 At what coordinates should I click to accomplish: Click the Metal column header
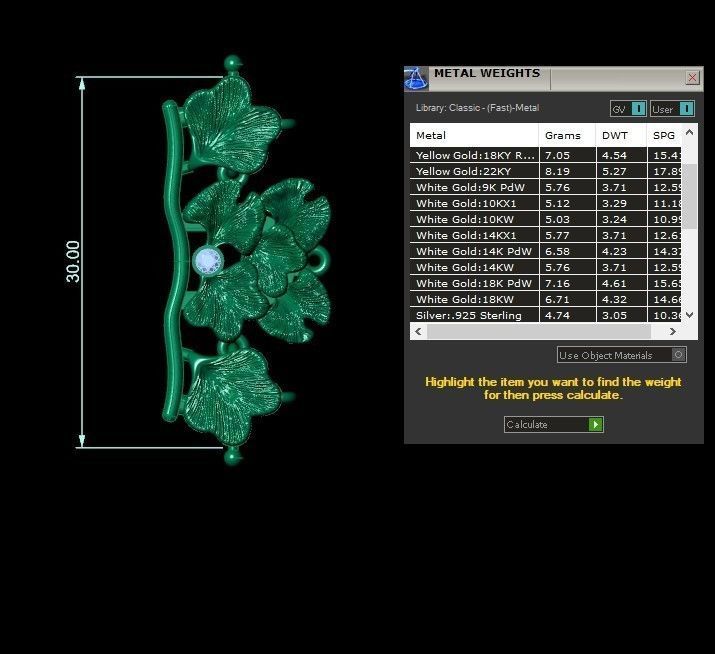pos(474,135)
